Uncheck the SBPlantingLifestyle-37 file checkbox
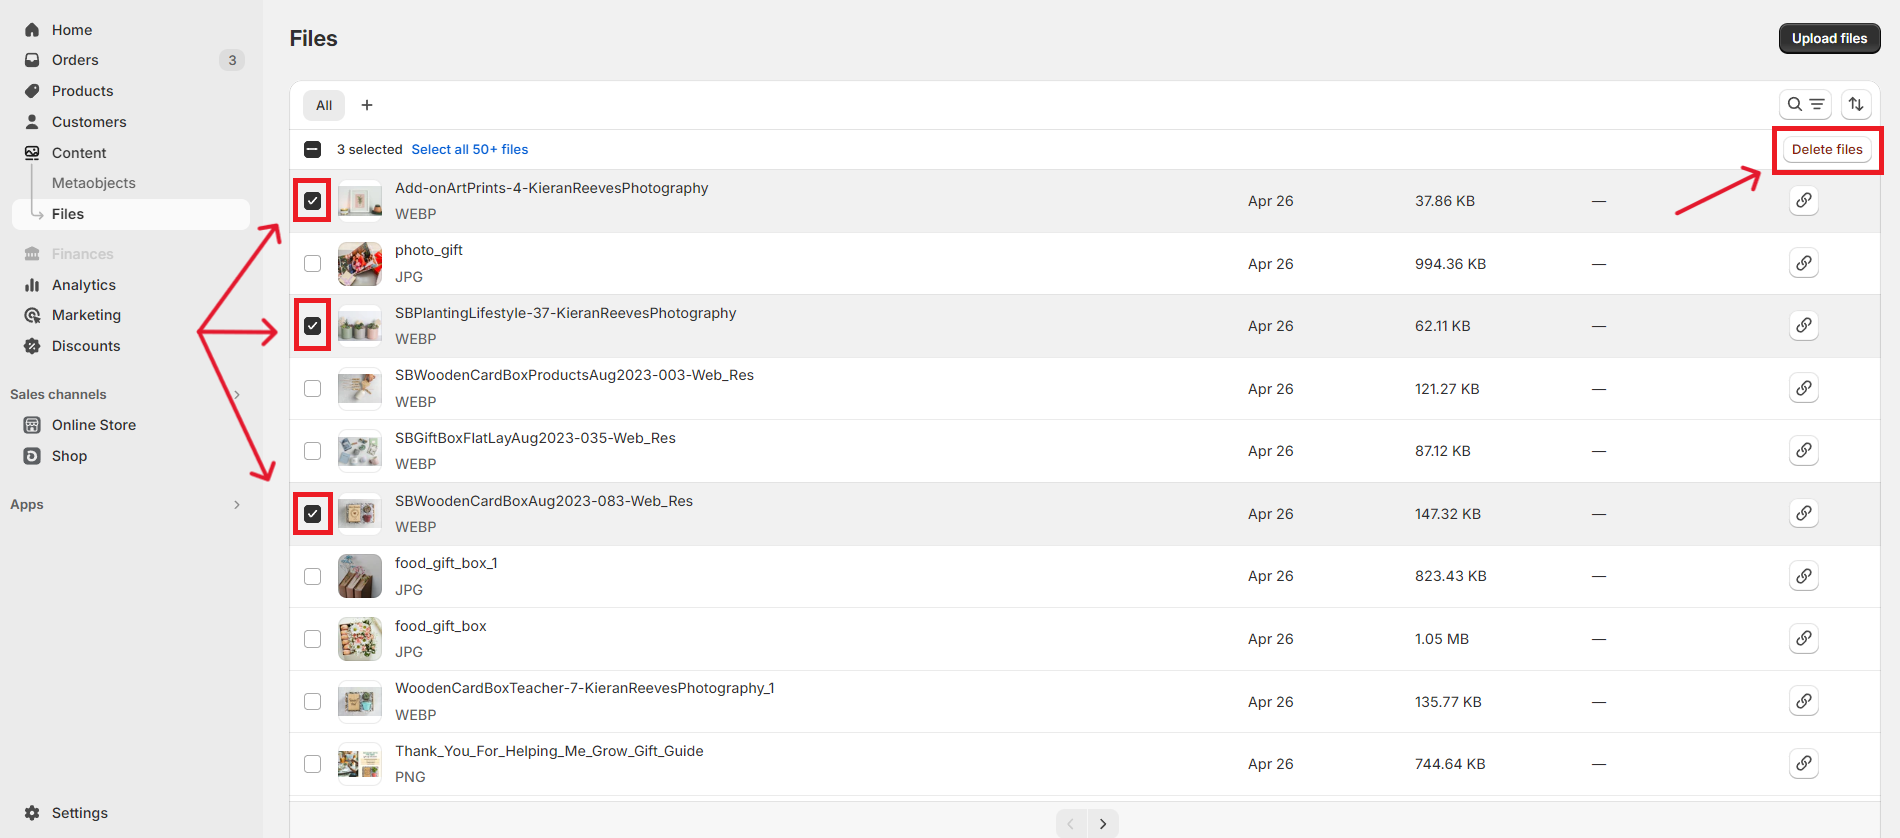Image resolution: width=1900 pixels, height=838 pixels. point(313,326)
